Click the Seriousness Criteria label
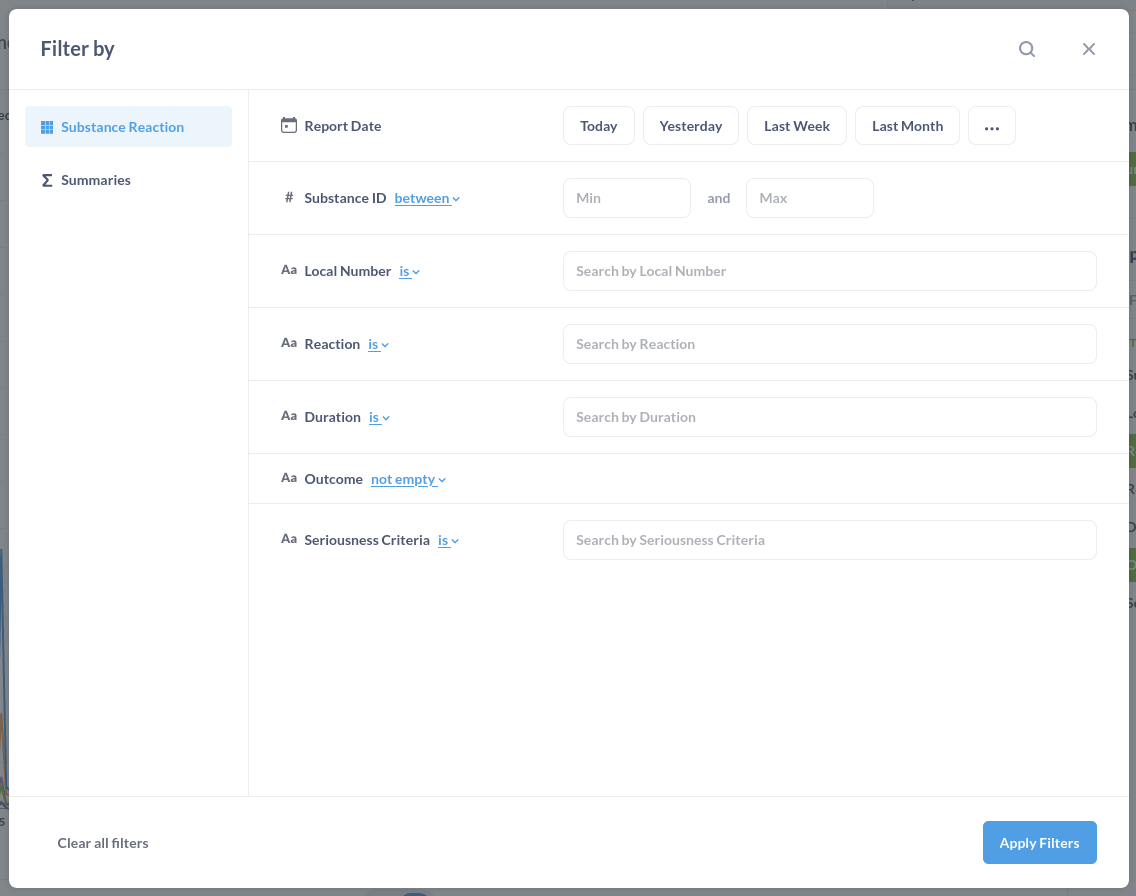 pyautogui.click(x=367, y=540)
